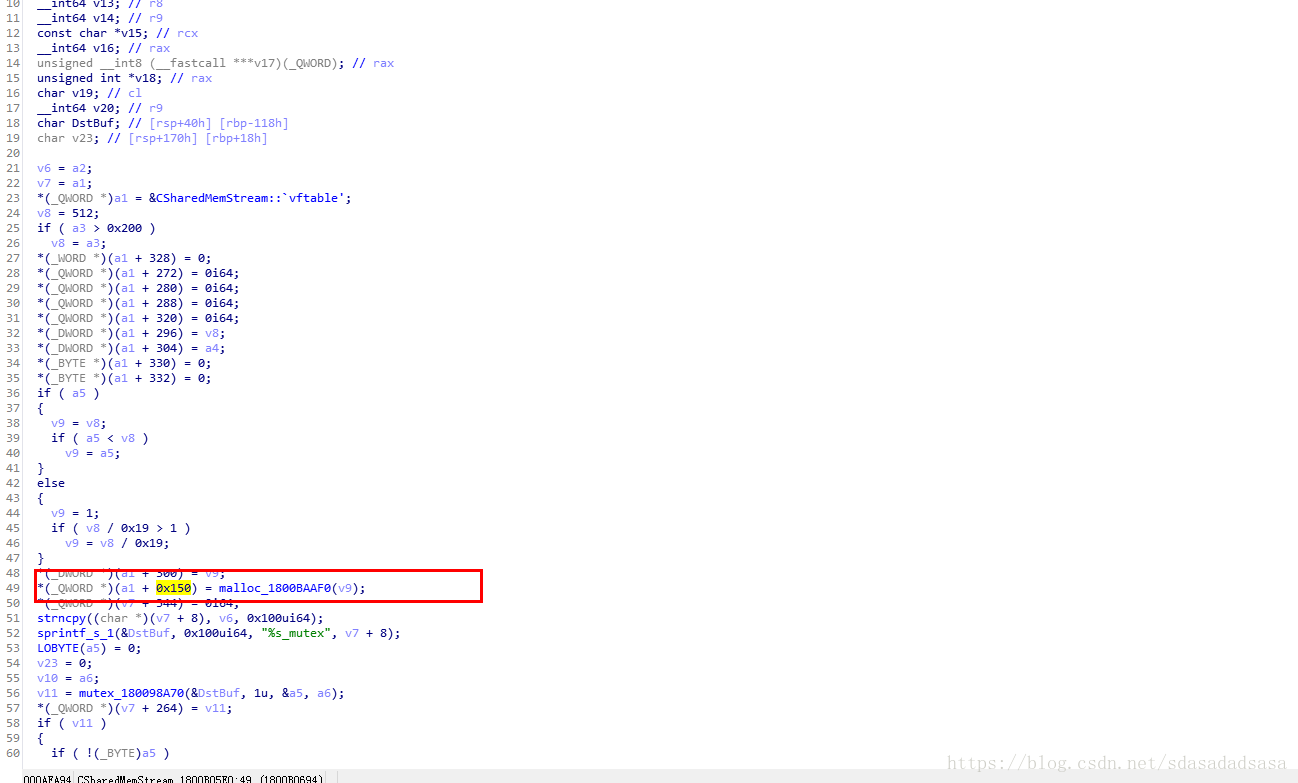Select the '__int64 v14;' declaration
This screenshot has height=783, width=1298.
pyautogui.click(x=79, y=18)
